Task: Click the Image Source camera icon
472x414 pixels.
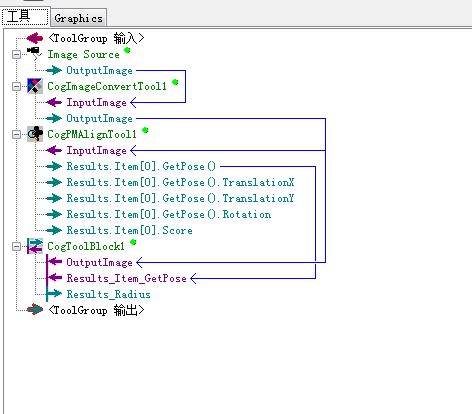Action: tap(35, 54)
